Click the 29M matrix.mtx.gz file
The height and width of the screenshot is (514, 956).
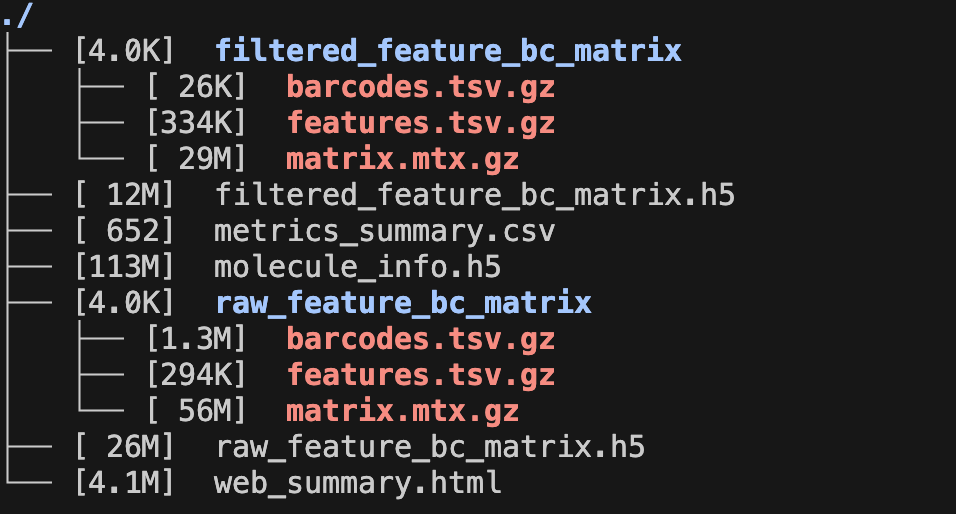[402, 159]
